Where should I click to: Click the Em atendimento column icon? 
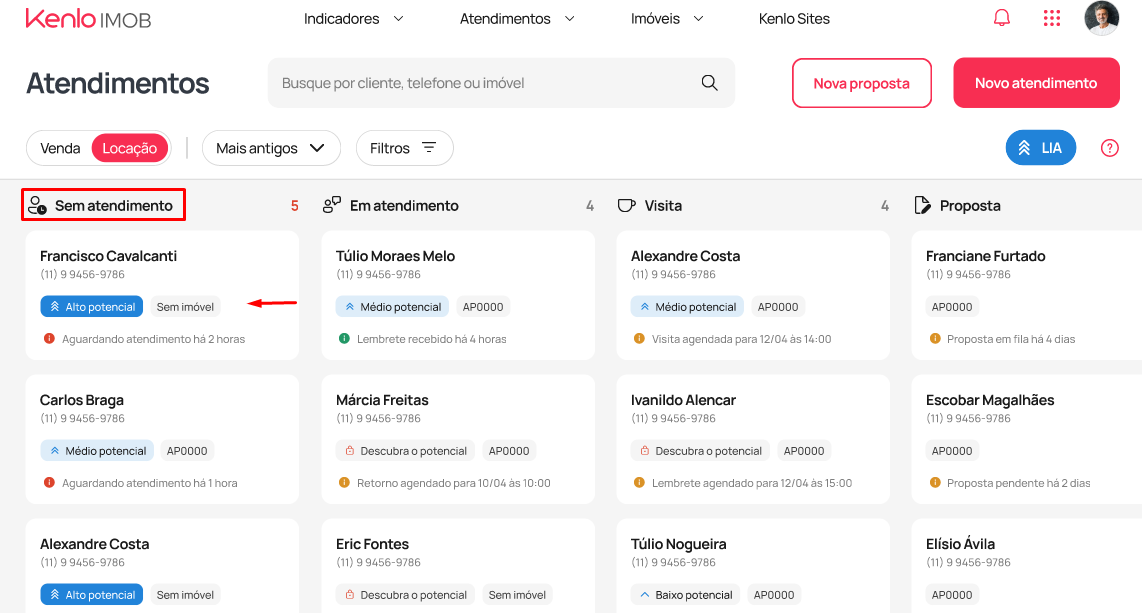(x=331, y=205)
